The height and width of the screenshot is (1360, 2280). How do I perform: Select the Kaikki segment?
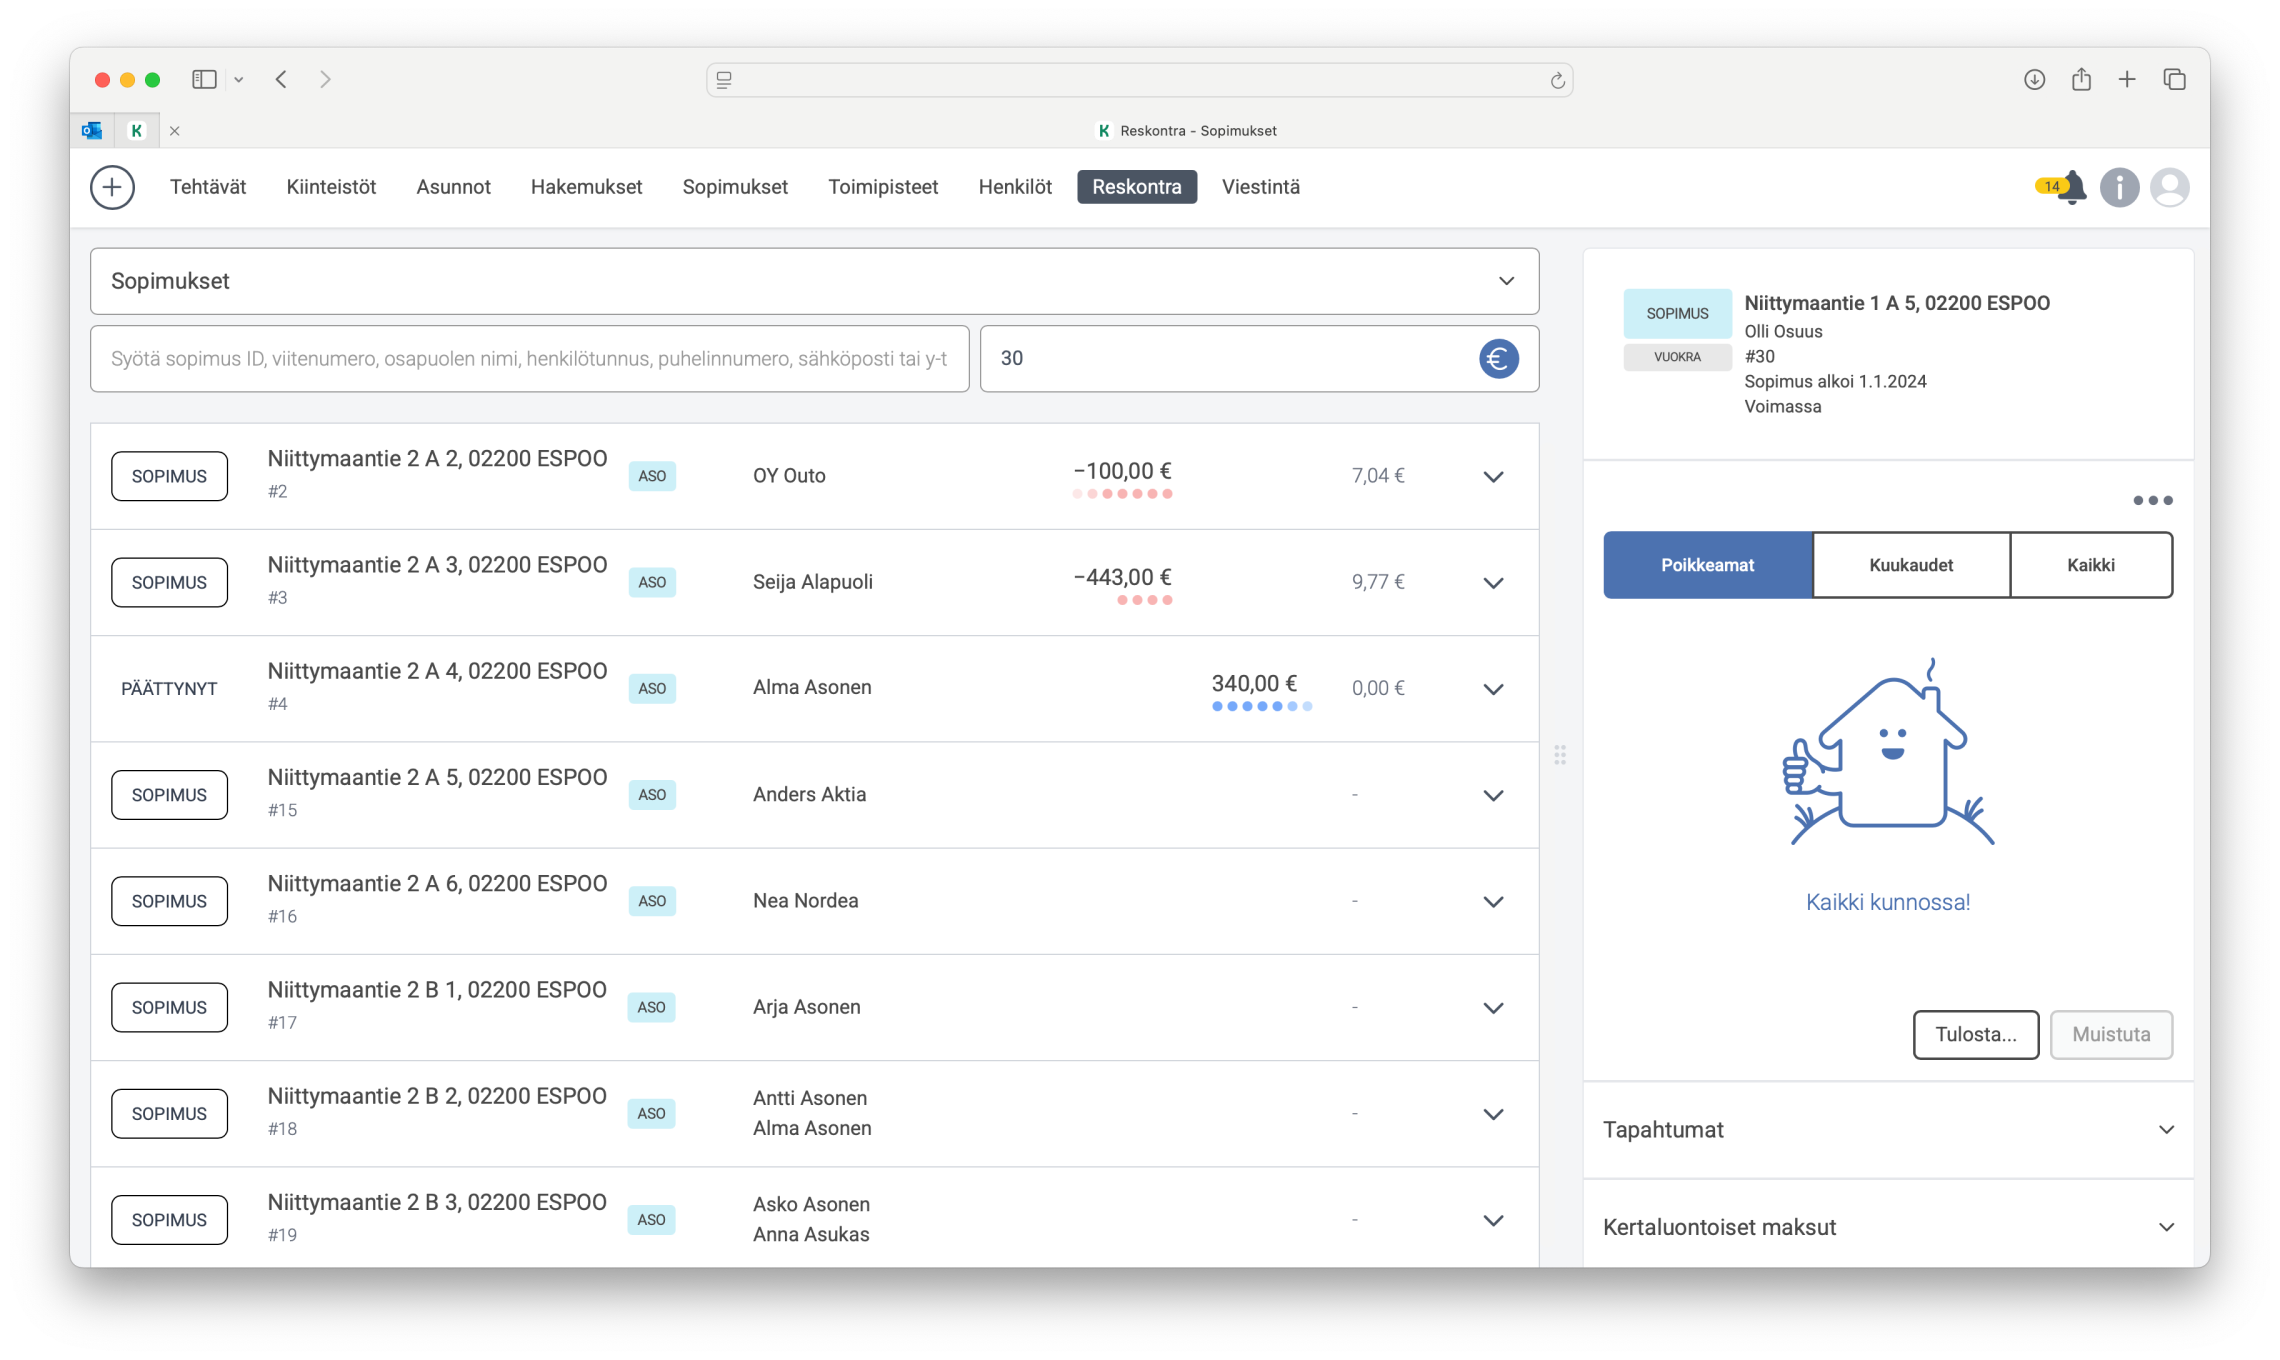[2090, 565]
